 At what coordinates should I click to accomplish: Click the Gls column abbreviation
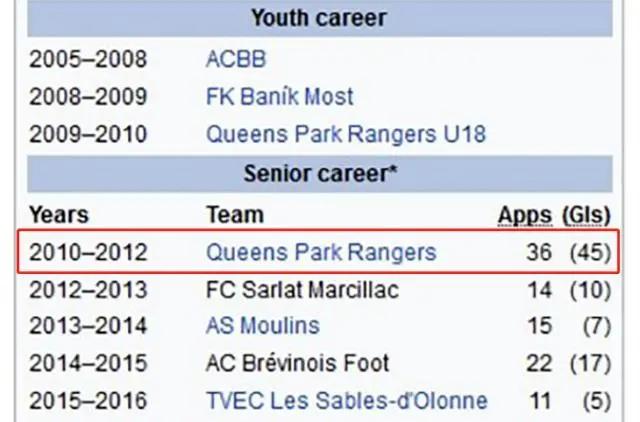[586, 215]
